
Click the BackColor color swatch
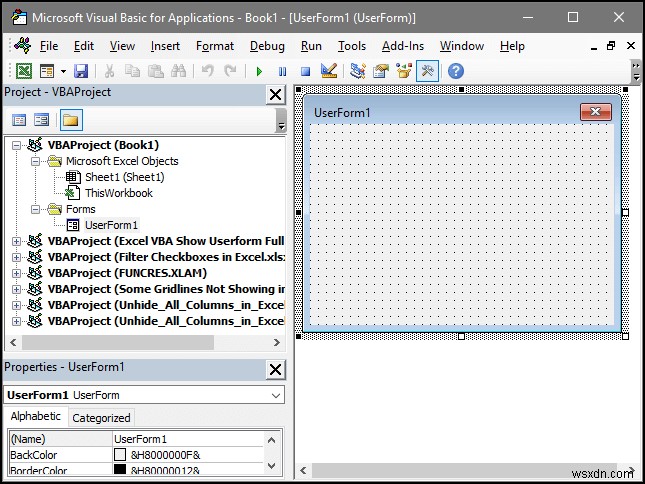pyautogui.click(x=120, y=455)
